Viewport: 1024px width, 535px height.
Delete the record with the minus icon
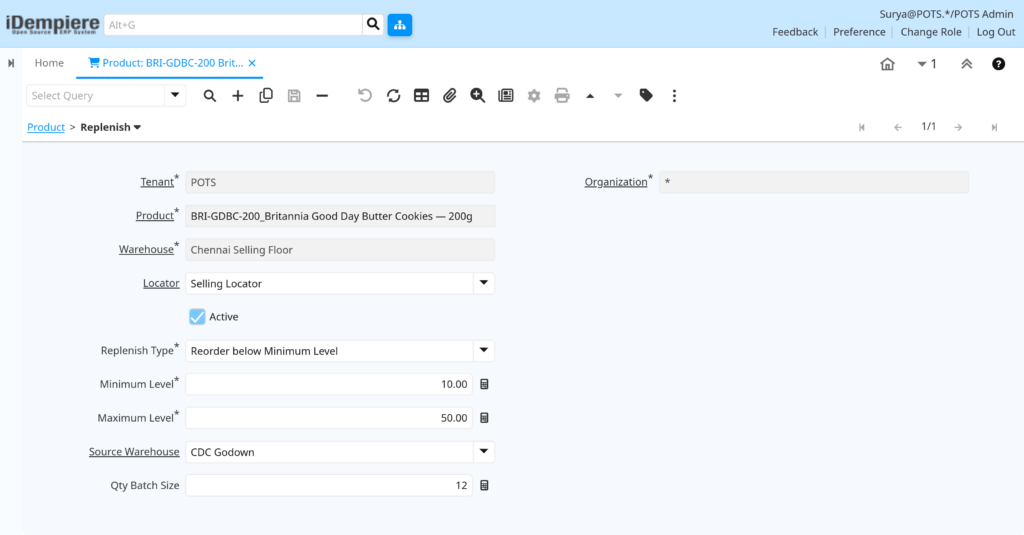(322, 95)
